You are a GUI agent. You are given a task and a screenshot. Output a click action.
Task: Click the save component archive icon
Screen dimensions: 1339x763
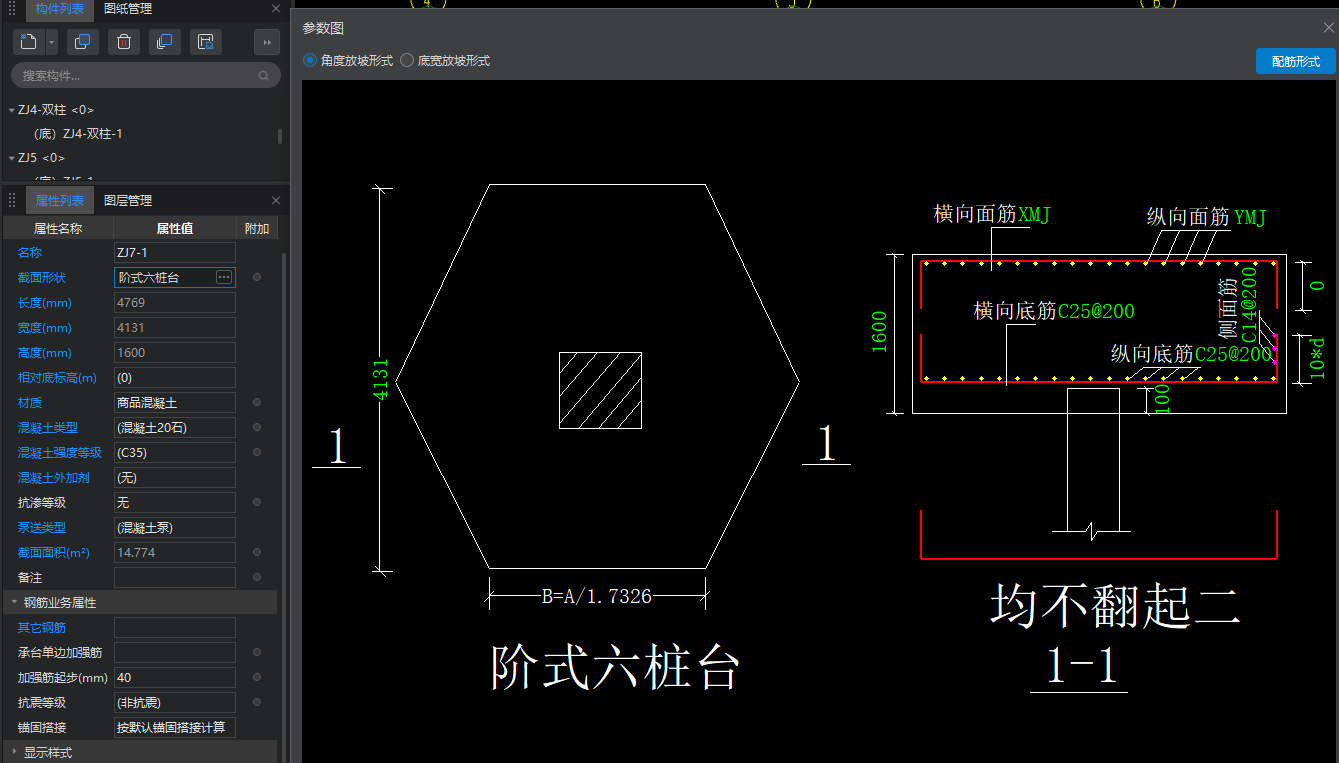pyautogui.click(x=206, y=42)
